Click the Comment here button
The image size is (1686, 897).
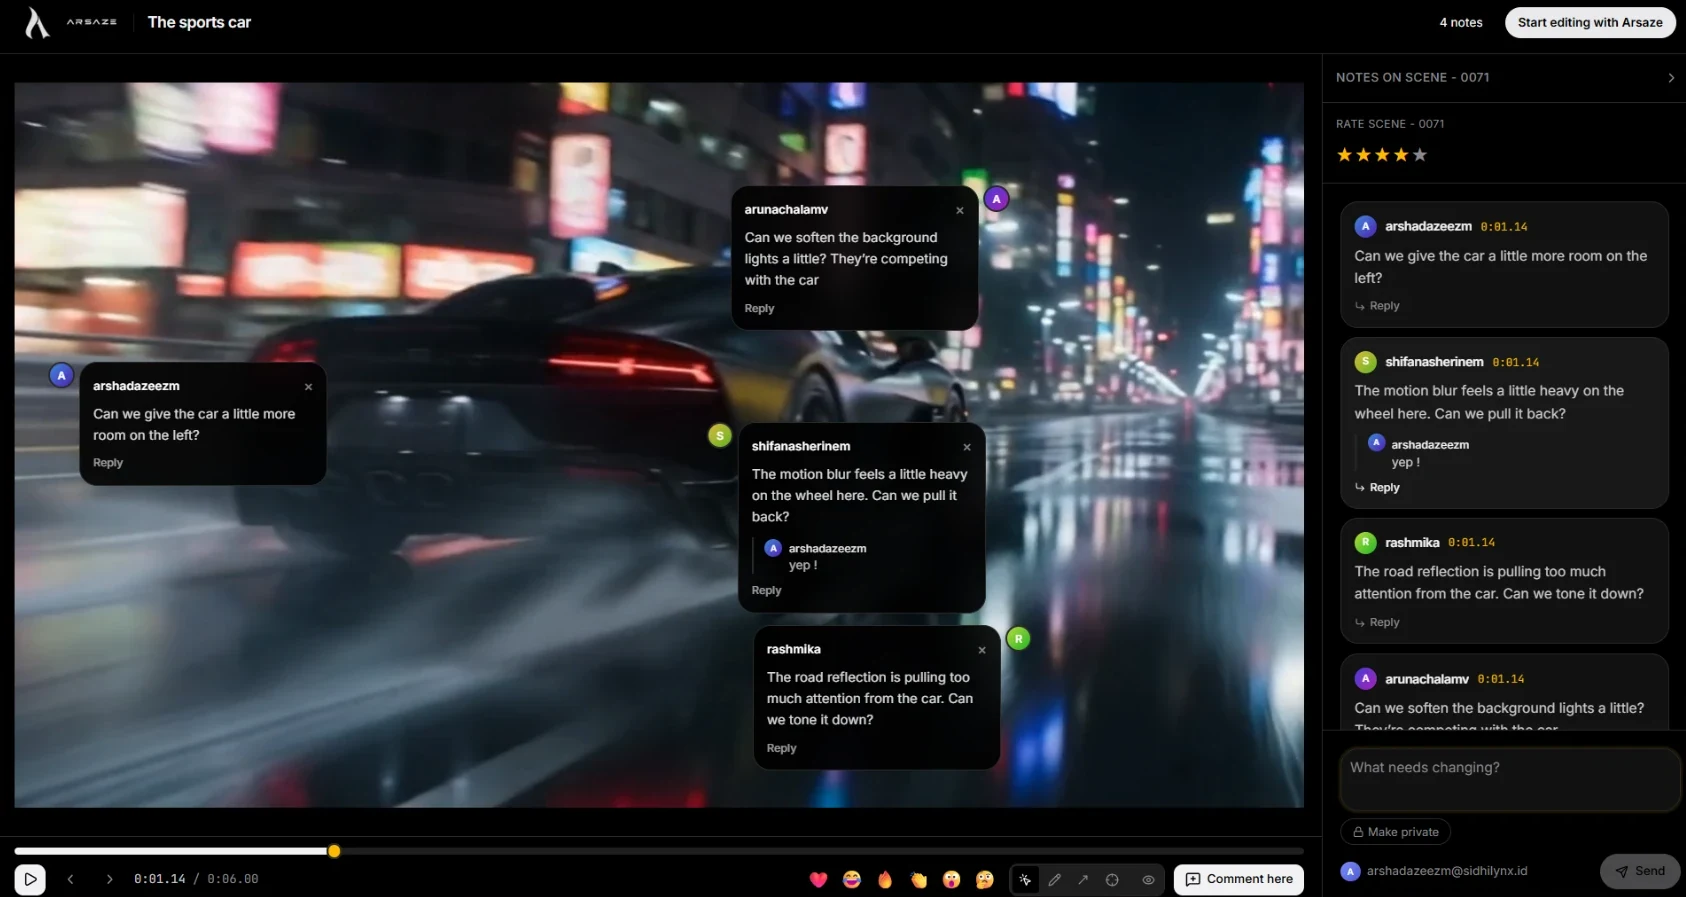click(1239, 880)
